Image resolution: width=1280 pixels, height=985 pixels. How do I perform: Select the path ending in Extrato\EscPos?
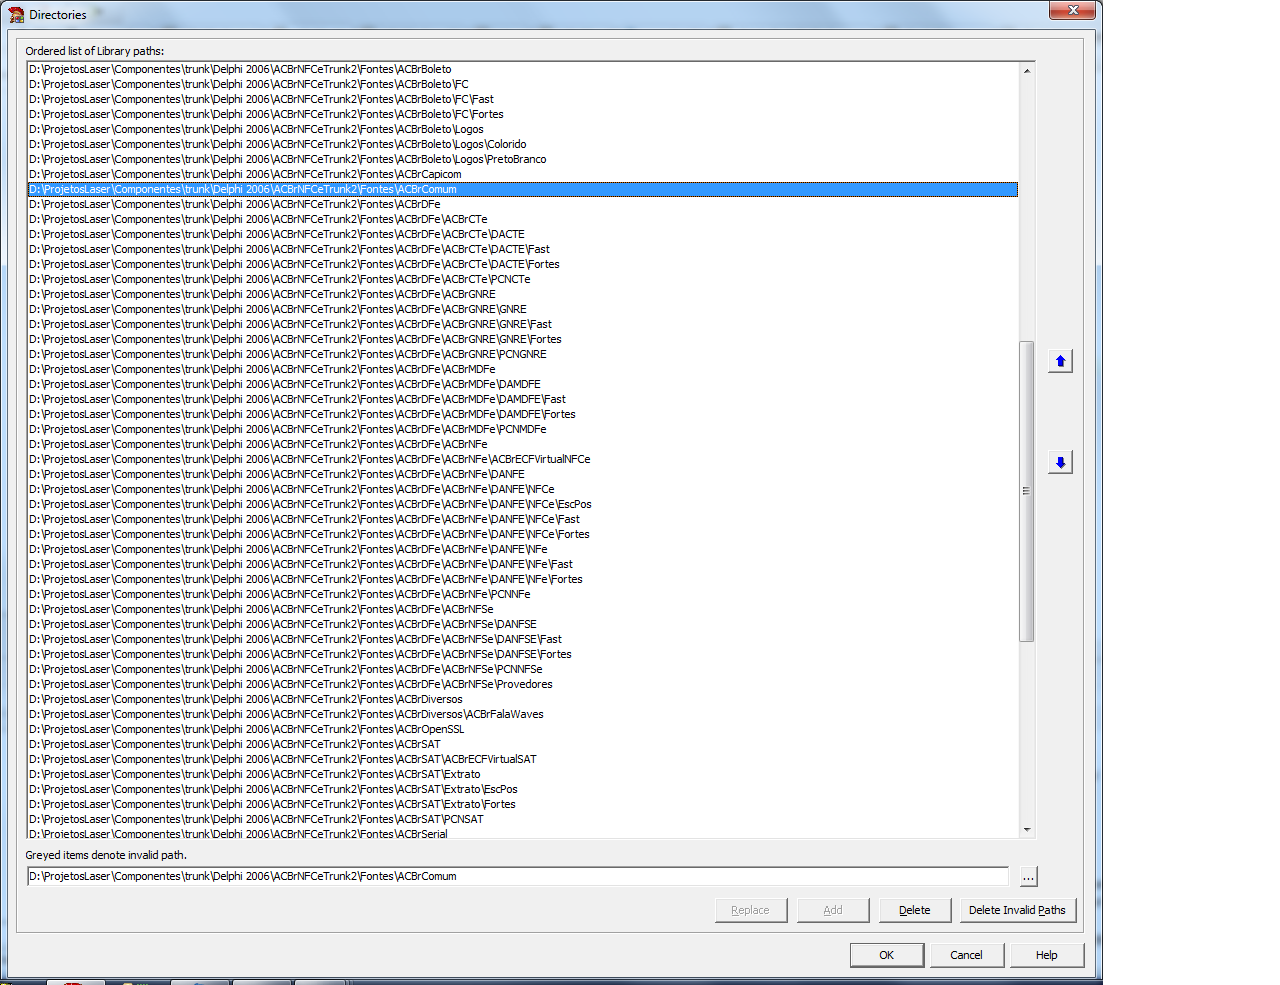tap(523, 789)
